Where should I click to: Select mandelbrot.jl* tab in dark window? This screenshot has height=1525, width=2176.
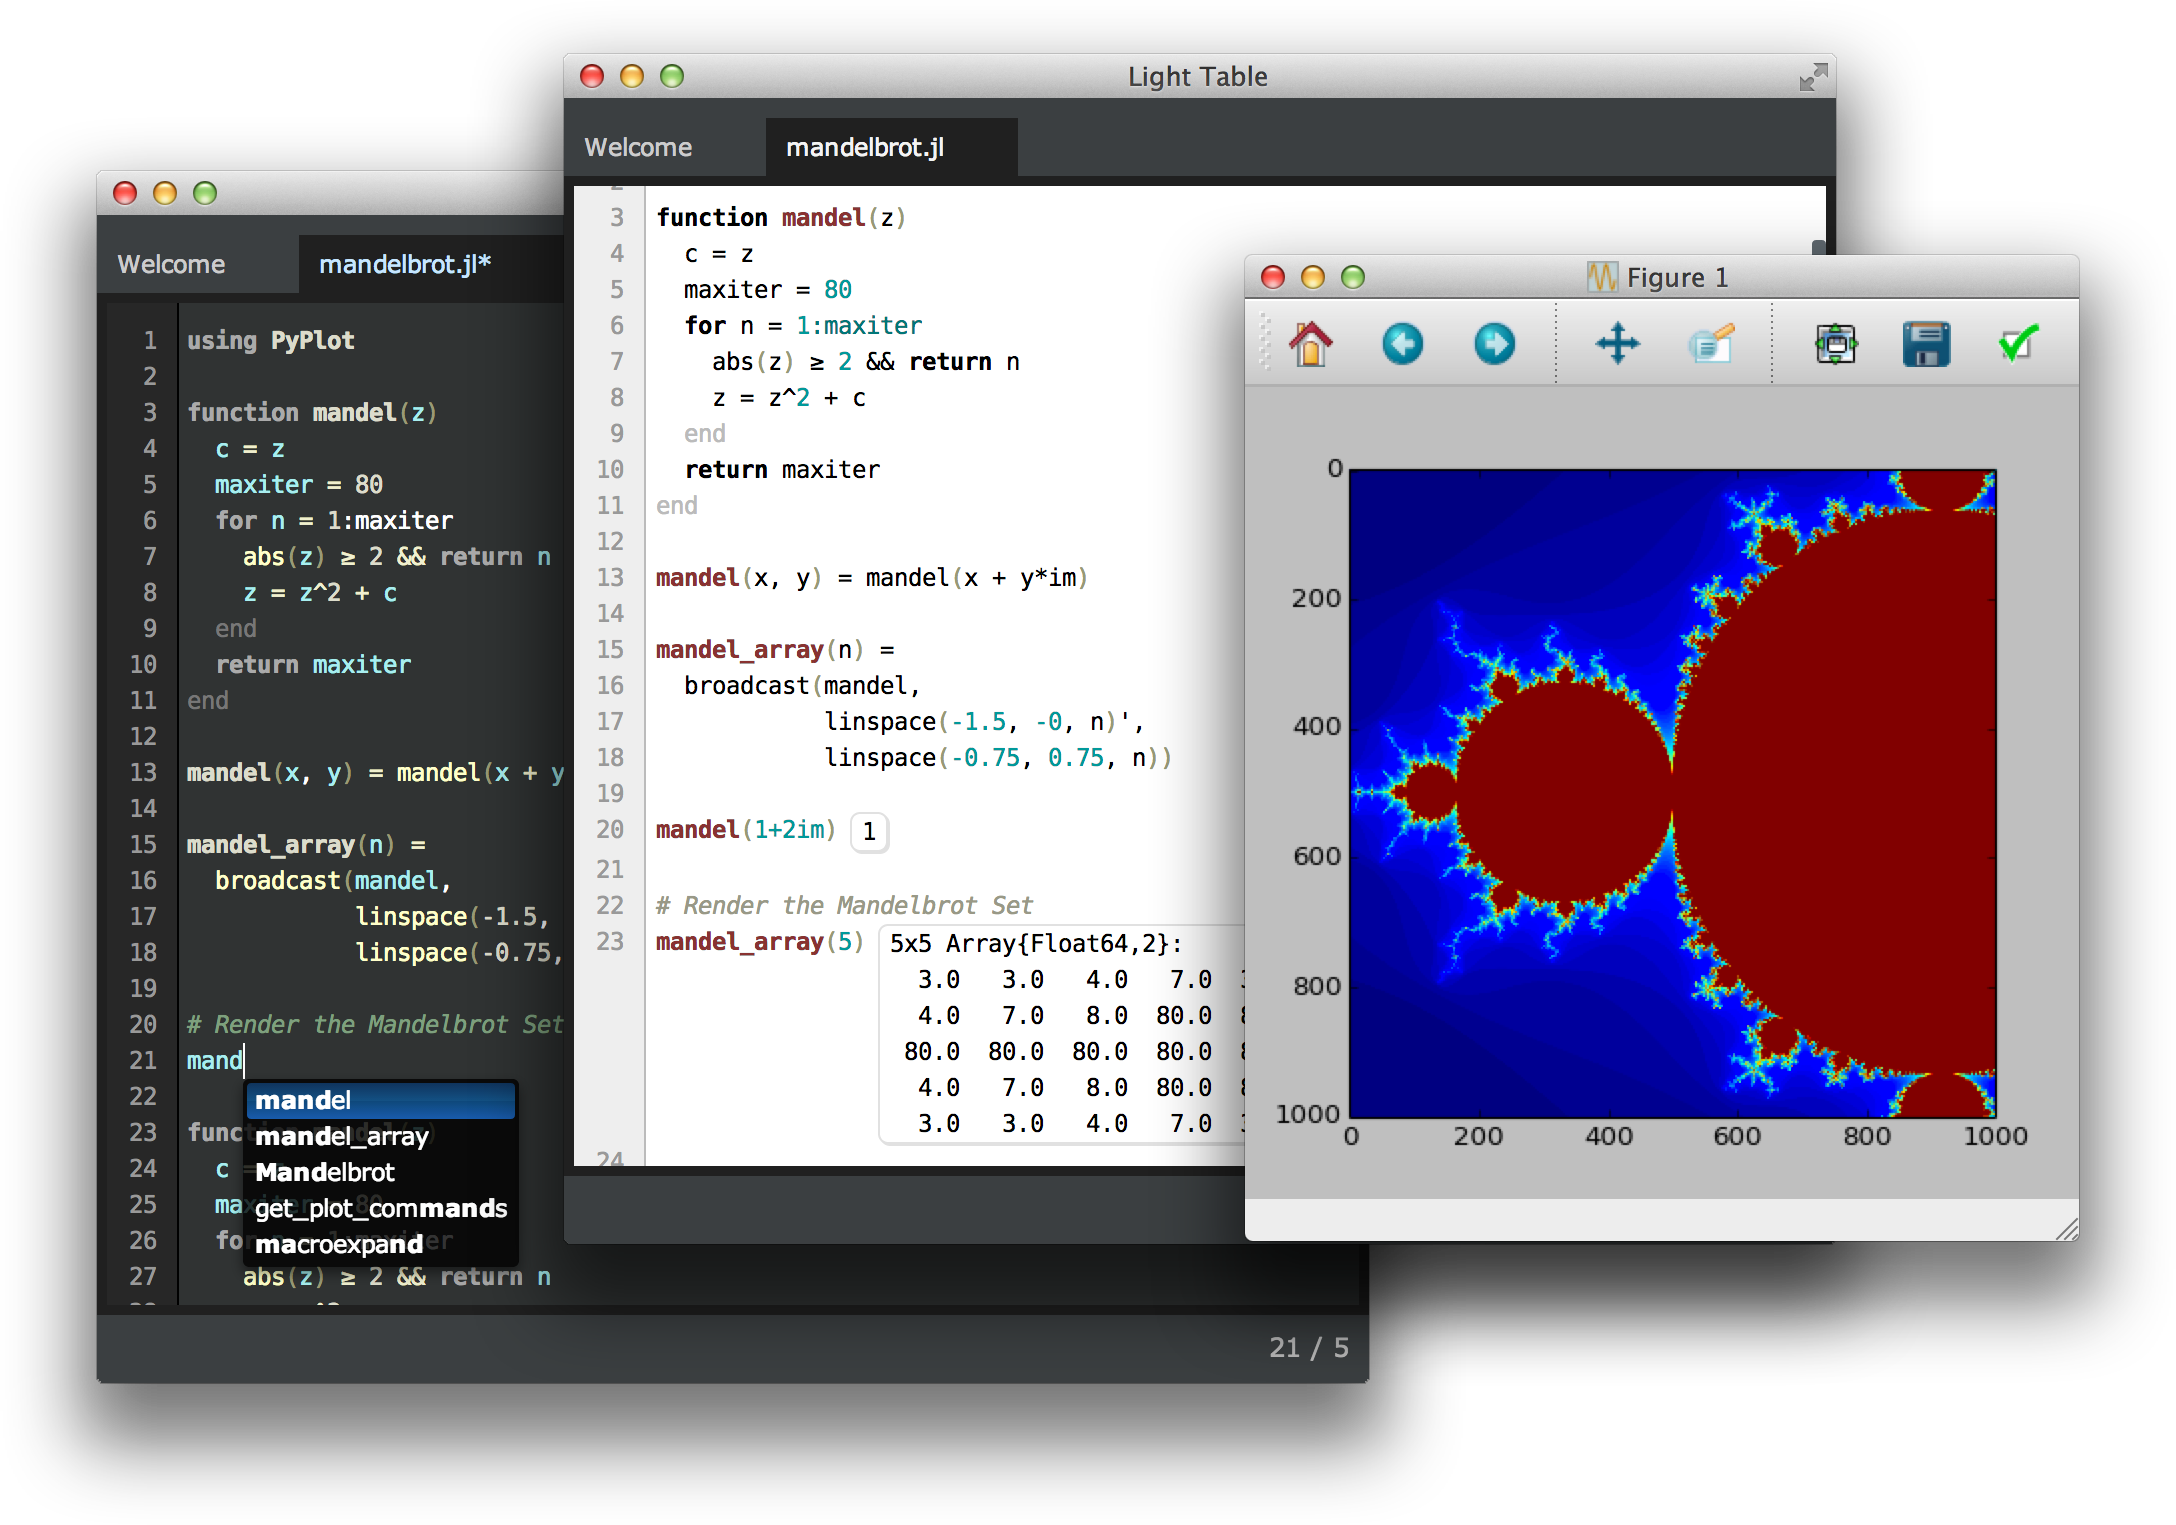coord(405,265)
